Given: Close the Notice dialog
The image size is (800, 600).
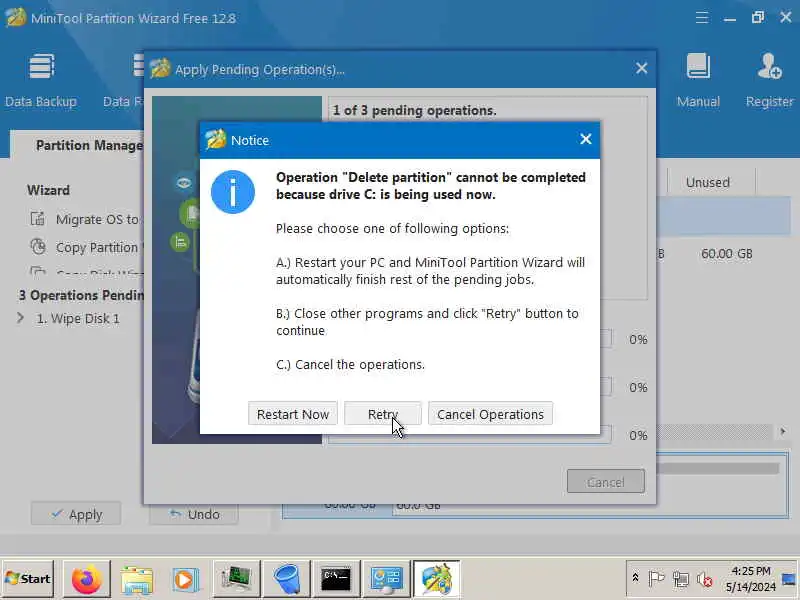Looking at the screenshot, I should [585, 139].
